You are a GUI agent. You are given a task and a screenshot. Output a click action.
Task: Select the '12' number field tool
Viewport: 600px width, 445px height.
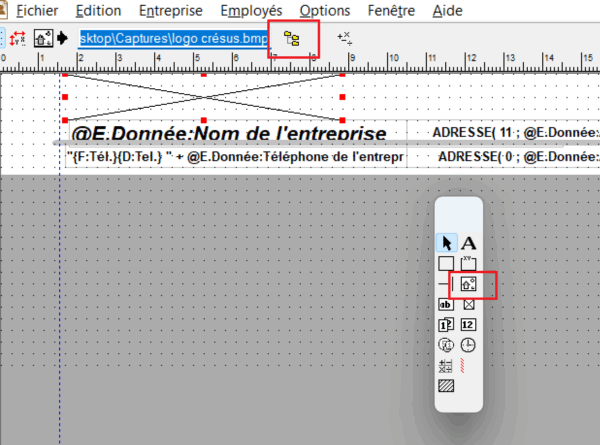tap(468, 325)
